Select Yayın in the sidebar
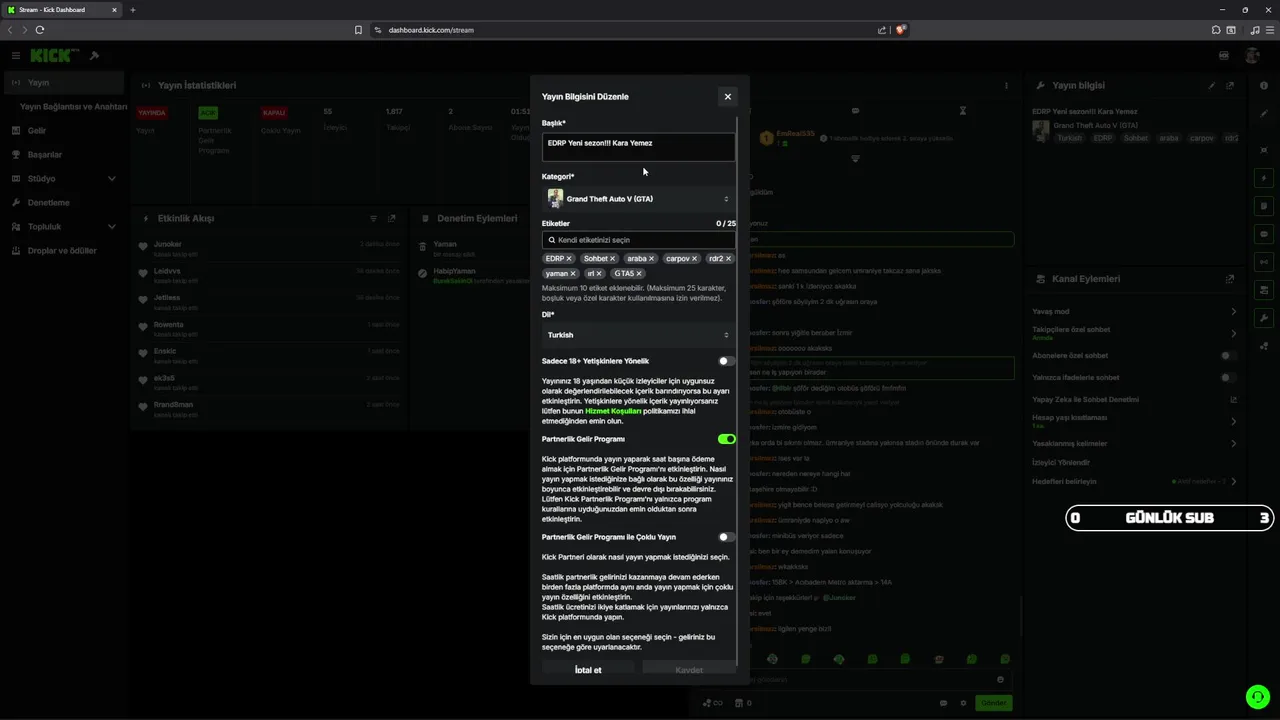This screenshot has height=720, width=1280. (62, 83)
